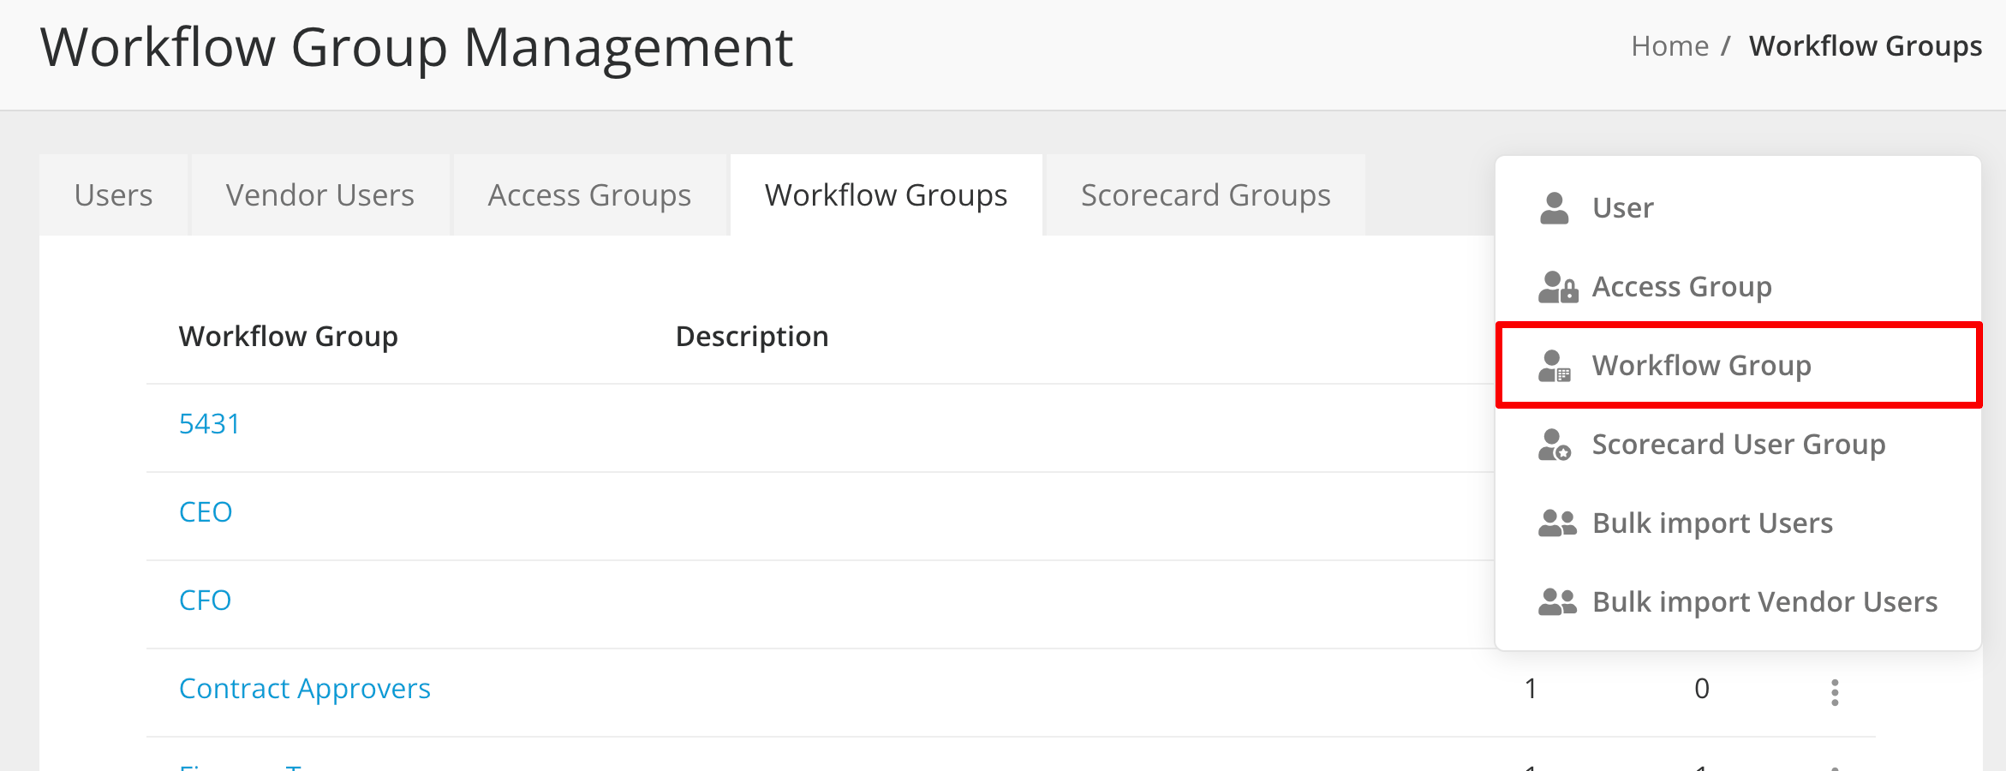Click the Access Group lock icon
Screen dimensions: 2006x771
coord(1556,287)
